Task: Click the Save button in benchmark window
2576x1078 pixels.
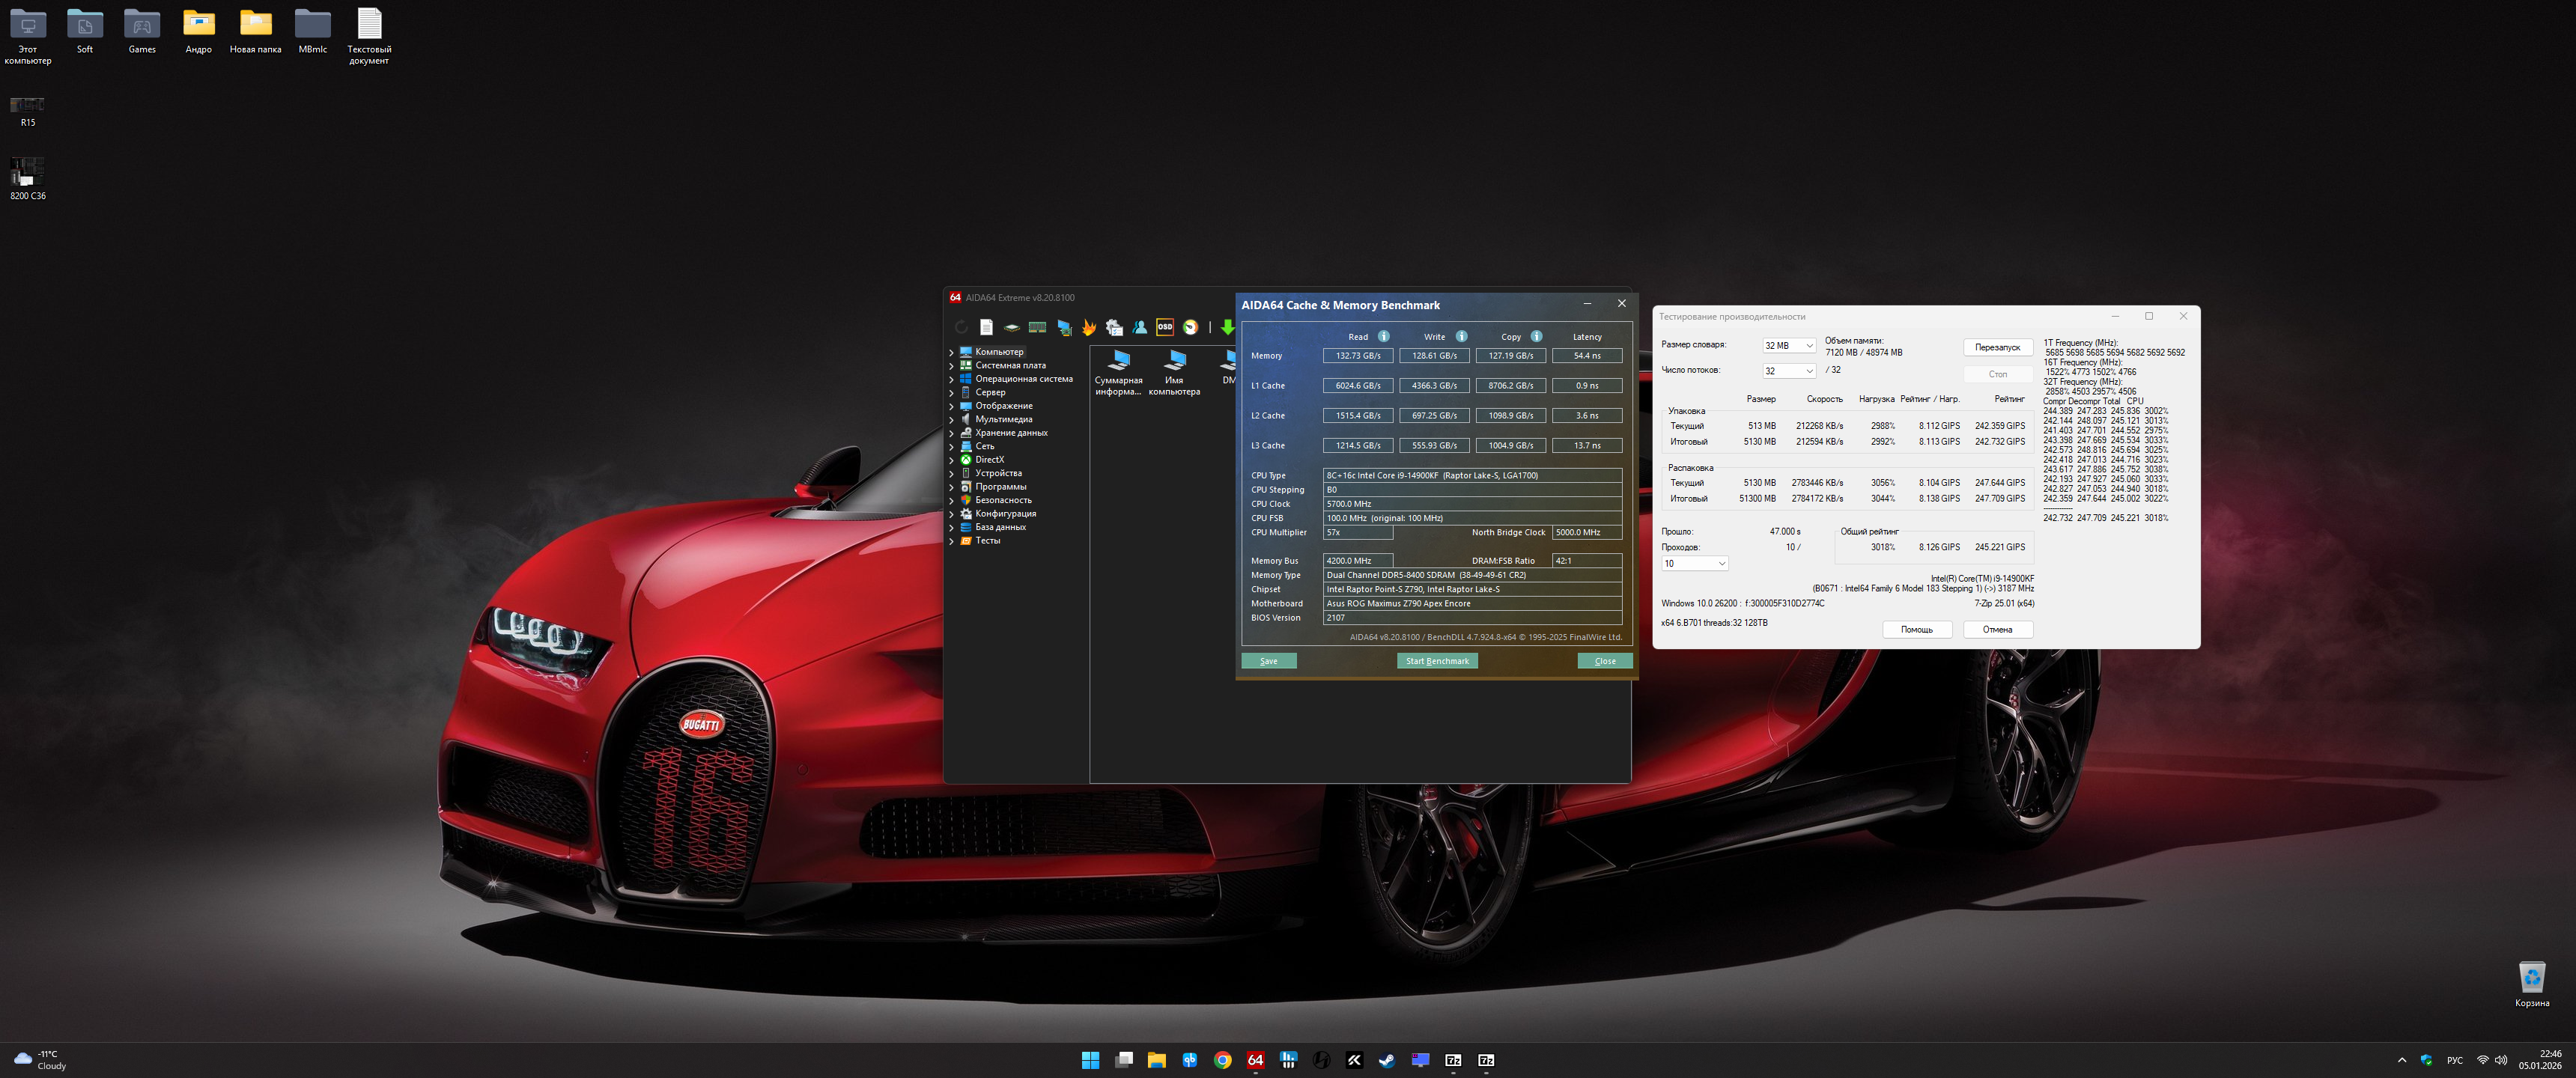Action: point(1268,661)
